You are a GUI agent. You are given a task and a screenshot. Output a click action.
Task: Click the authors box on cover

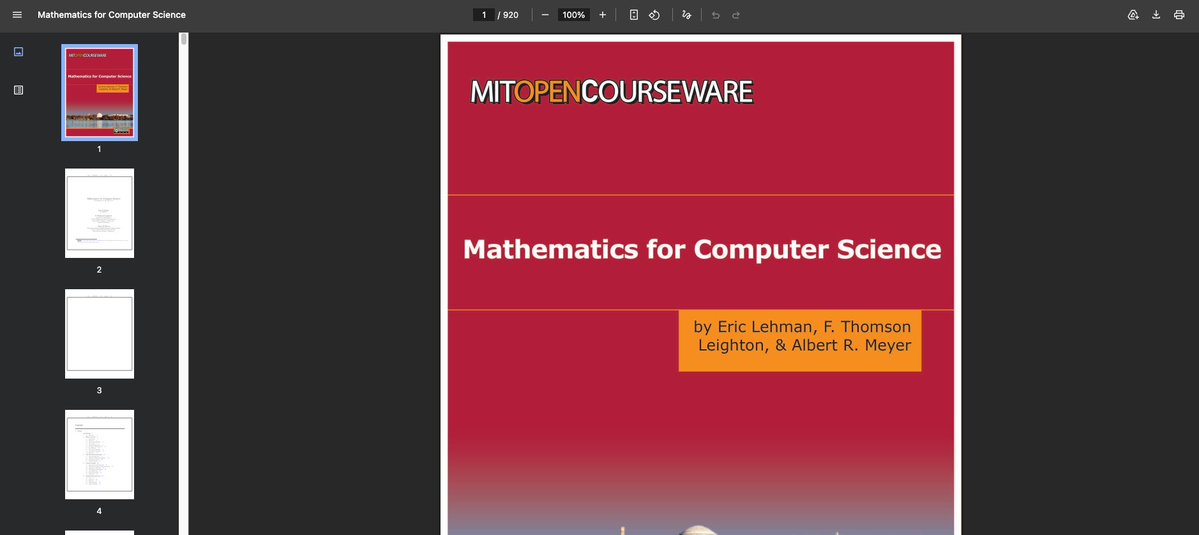coord(800,341)
